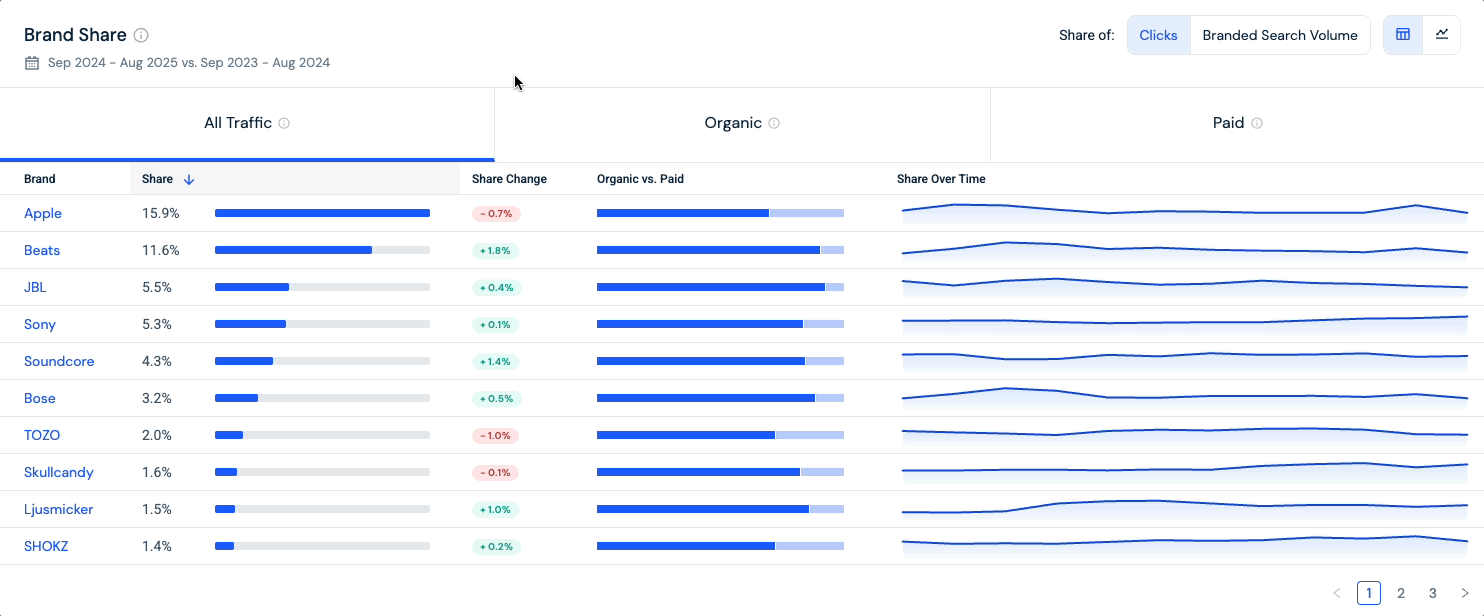The height and width of the screenshot is (616, 1484).
Task: Click Bose's share over time sparkline
Action: point(1184,398)
